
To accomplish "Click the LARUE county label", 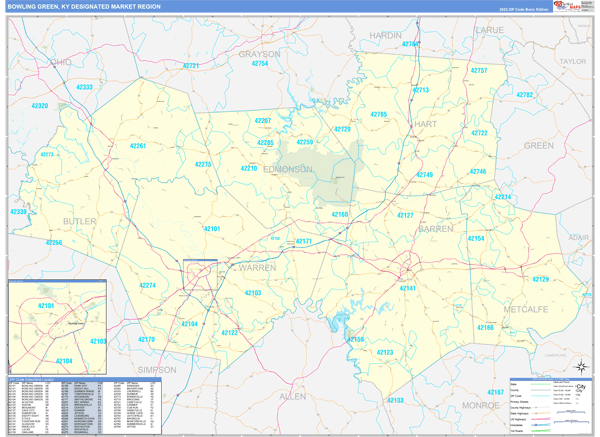I will tap(489, 30).
